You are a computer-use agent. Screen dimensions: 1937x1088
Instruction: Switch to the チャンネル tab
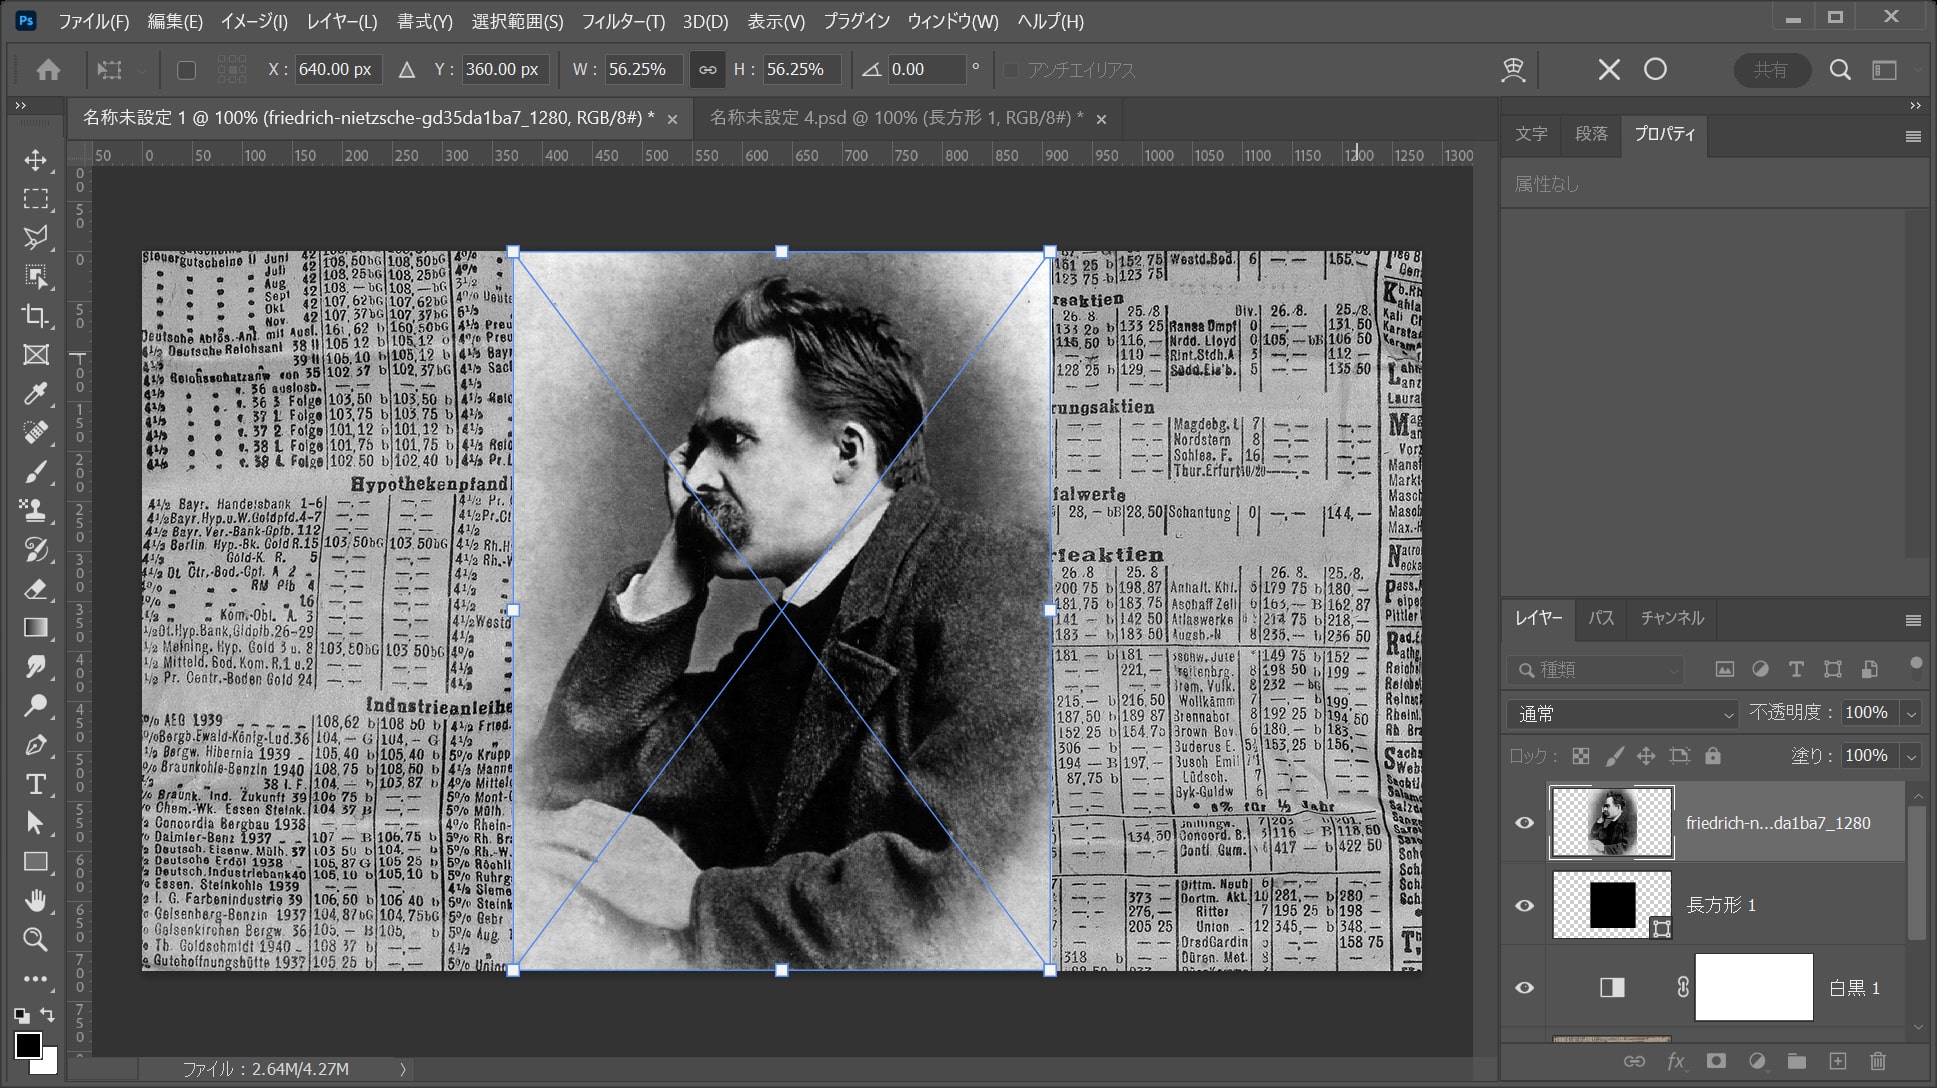pos(1672,618)
